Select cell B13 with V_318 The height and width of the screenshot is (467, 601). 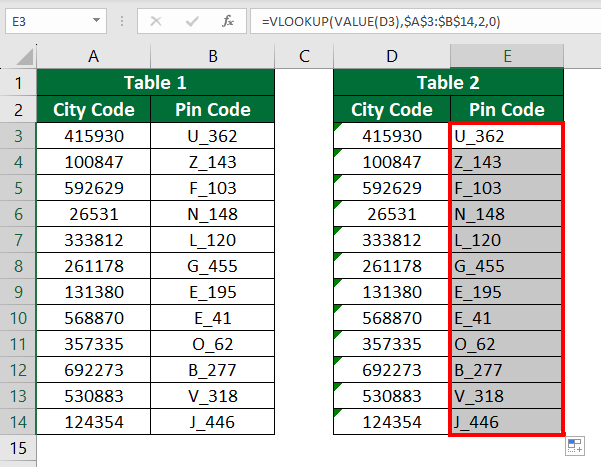[213, 396]
